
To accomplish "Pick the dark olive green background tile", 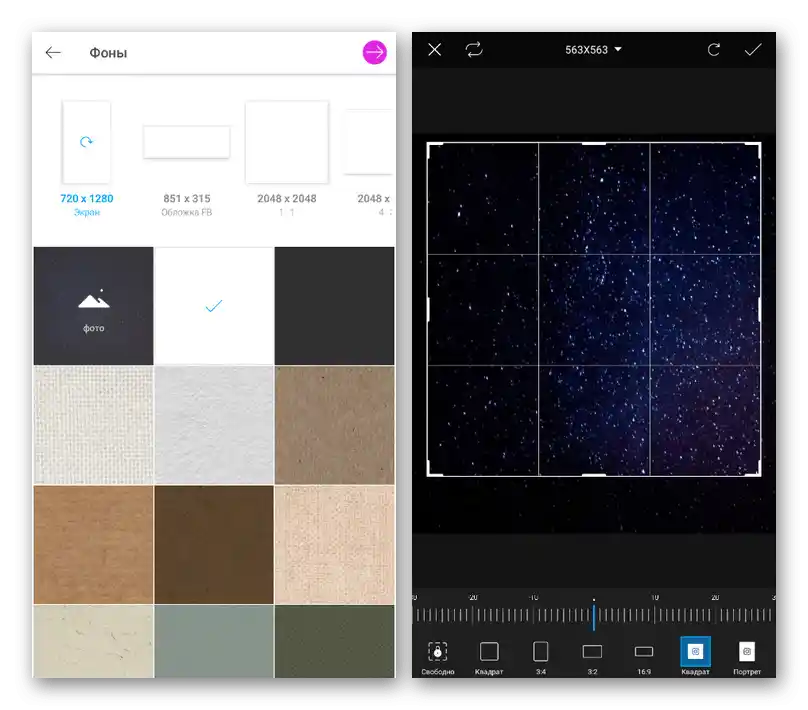I will pyautogui.click(x=334, y=641).
